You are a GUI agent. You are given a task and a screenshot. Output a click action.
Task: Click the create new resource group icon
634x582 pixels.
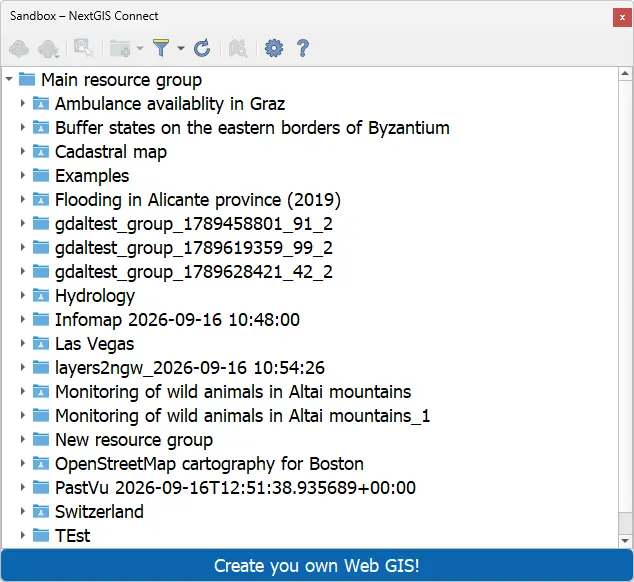(x=120, y=49)
